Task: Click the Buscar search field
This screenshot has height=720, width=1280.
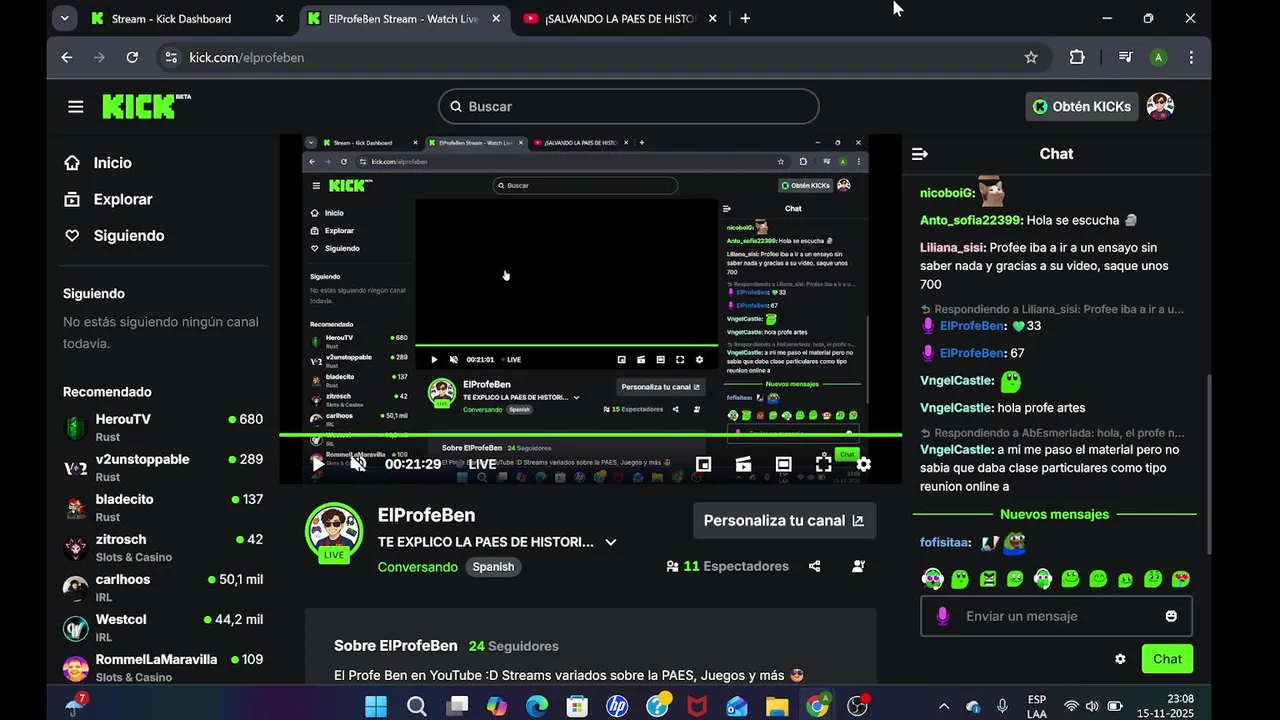Action: coord(628,106)
